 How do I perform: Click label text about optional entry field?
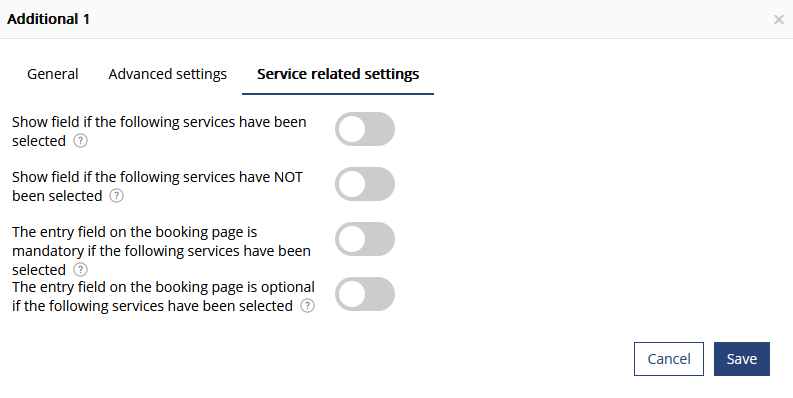pos(163,296)
